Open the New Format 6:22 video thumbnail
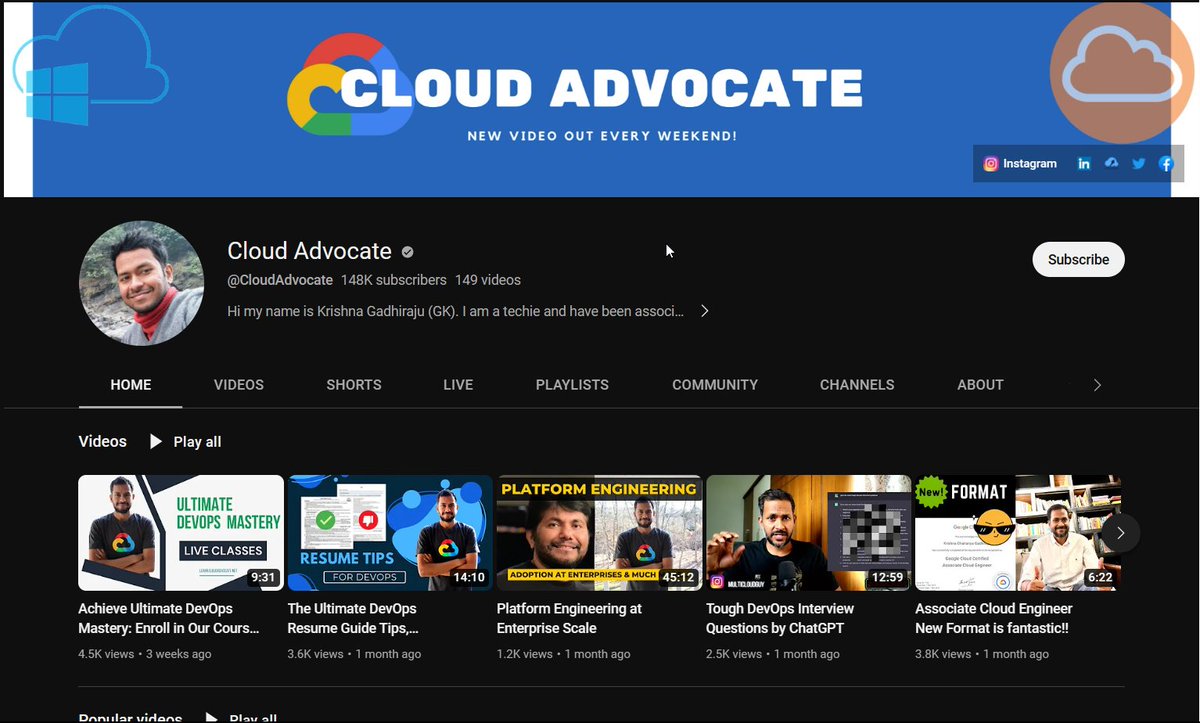Image resolution: width=1200 pixels, height=723 pixels. coord(1018,533)
